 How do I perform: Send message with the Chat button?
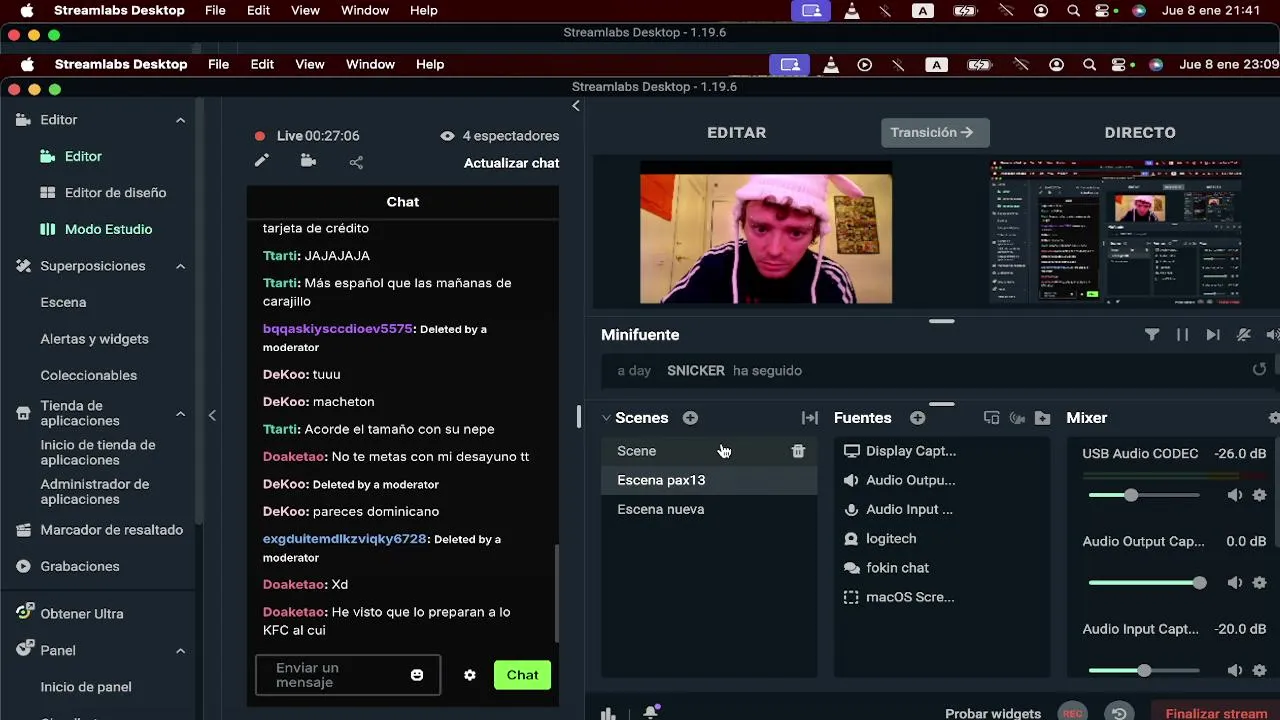click(522, 675)
